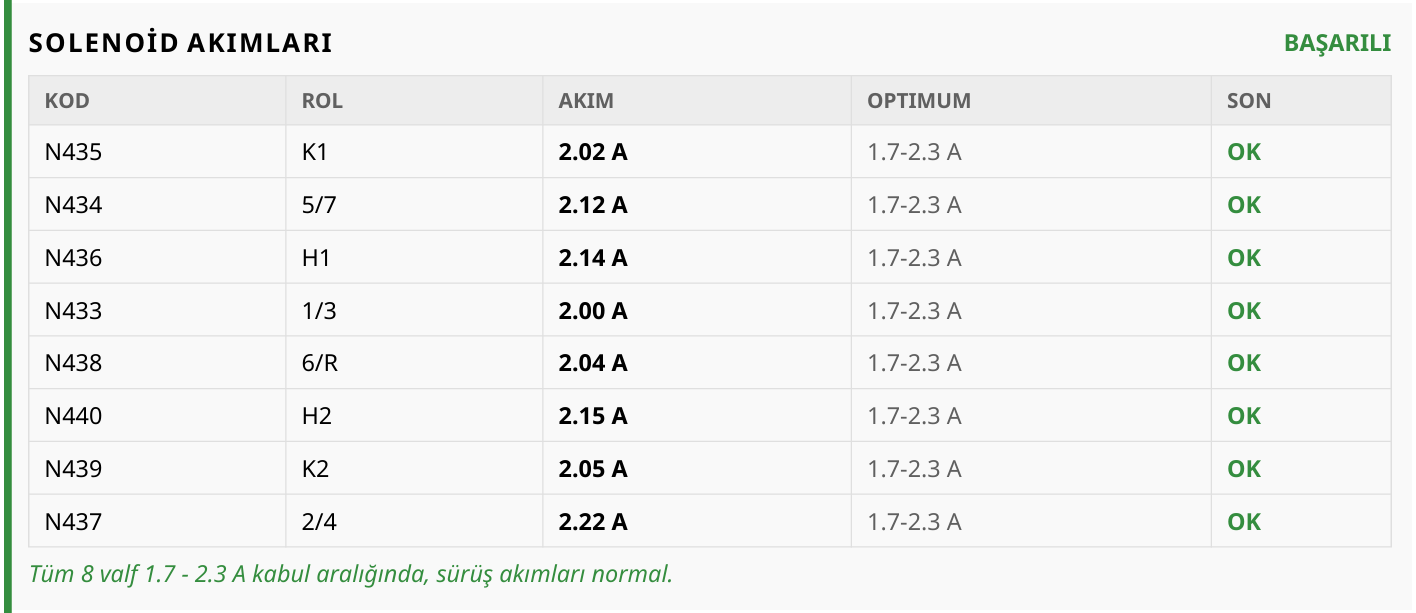The width and height of the screenshot is (1416, 613).
Task: Click the 2.00 A current value
Action: (593, 311)
